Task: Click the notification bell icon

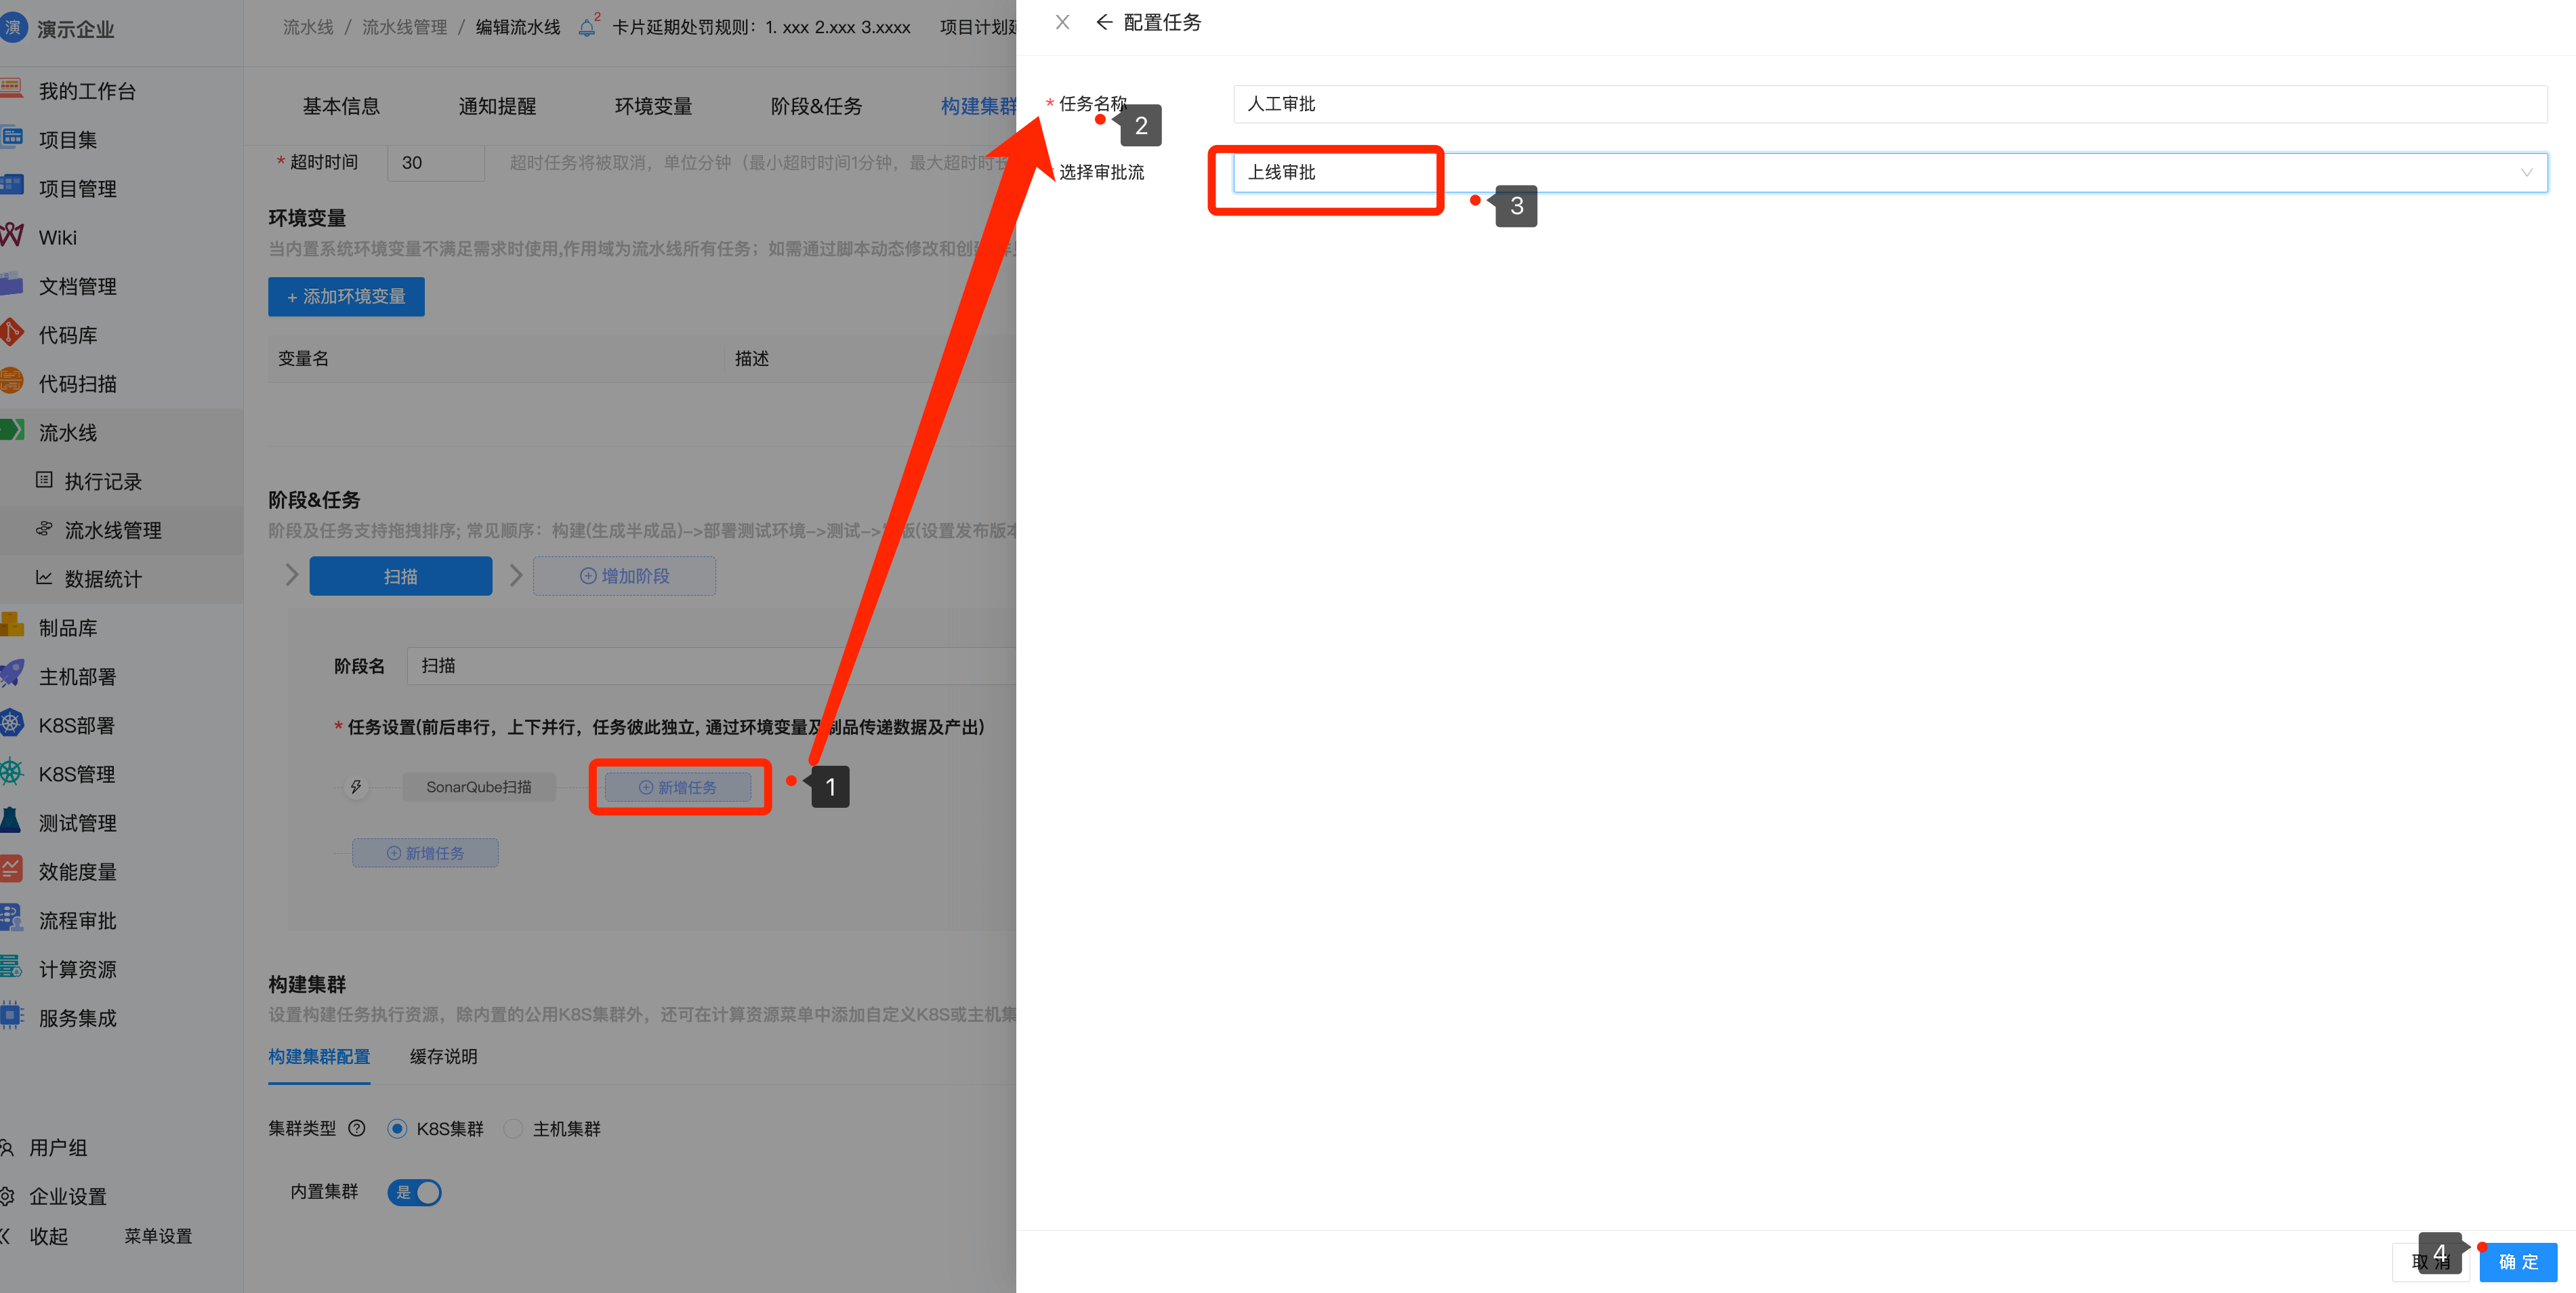Action: [587, 28]
